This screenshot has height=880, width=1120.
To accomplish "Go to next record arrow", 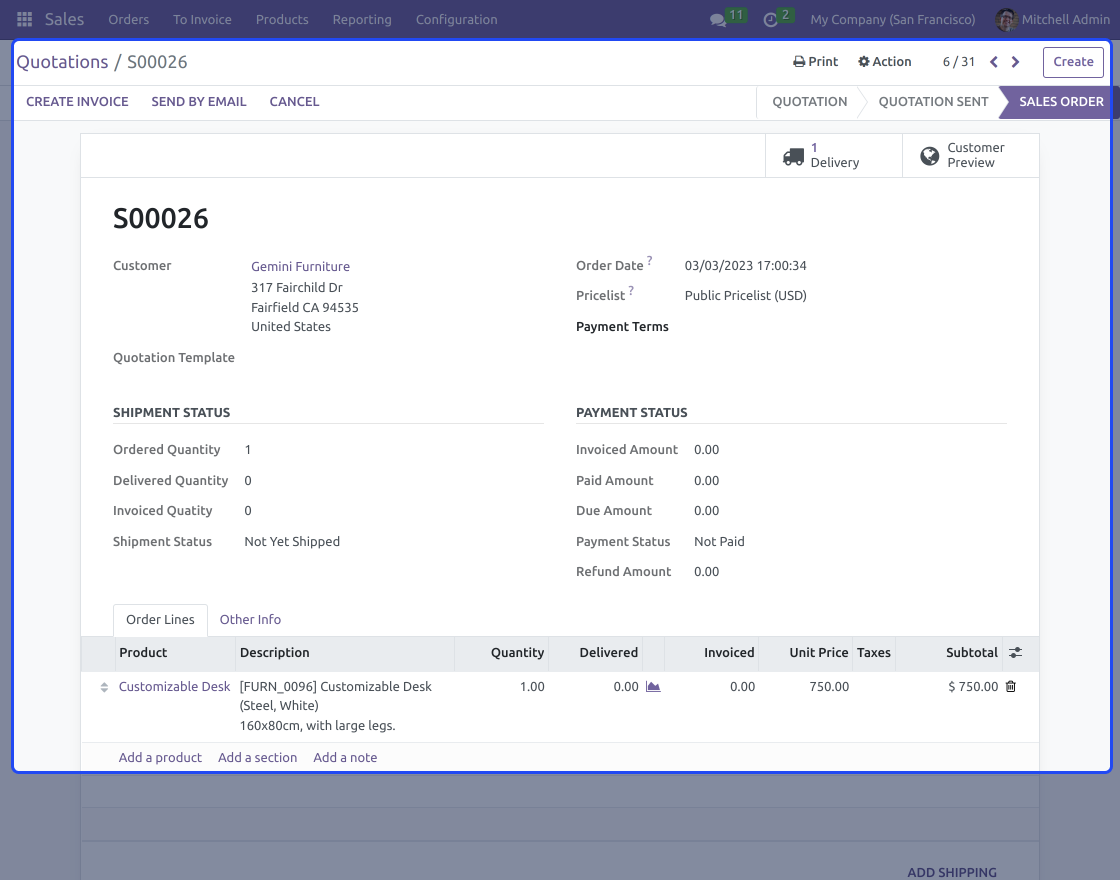I will pos(1015,62).
